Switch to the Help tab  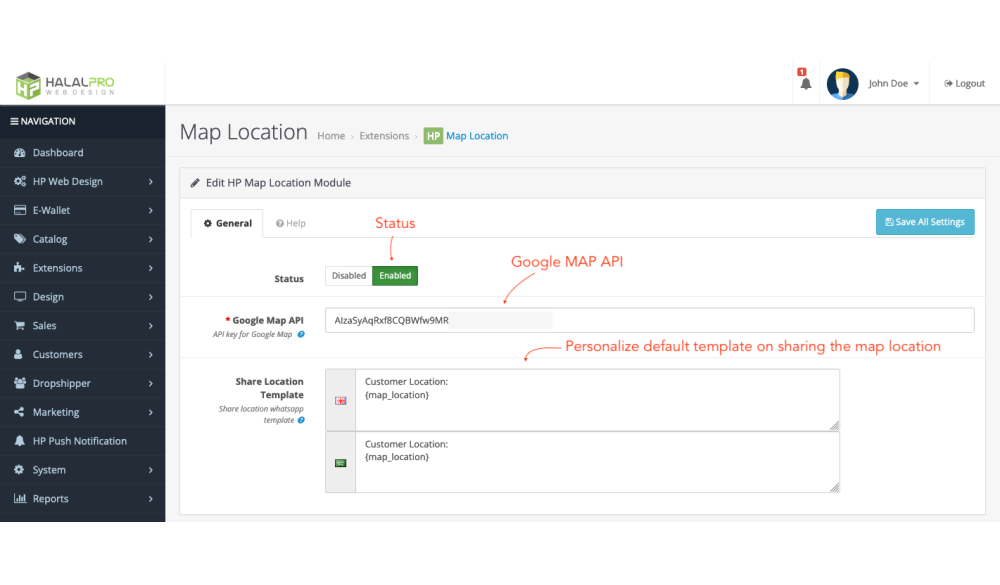[291, 223]
